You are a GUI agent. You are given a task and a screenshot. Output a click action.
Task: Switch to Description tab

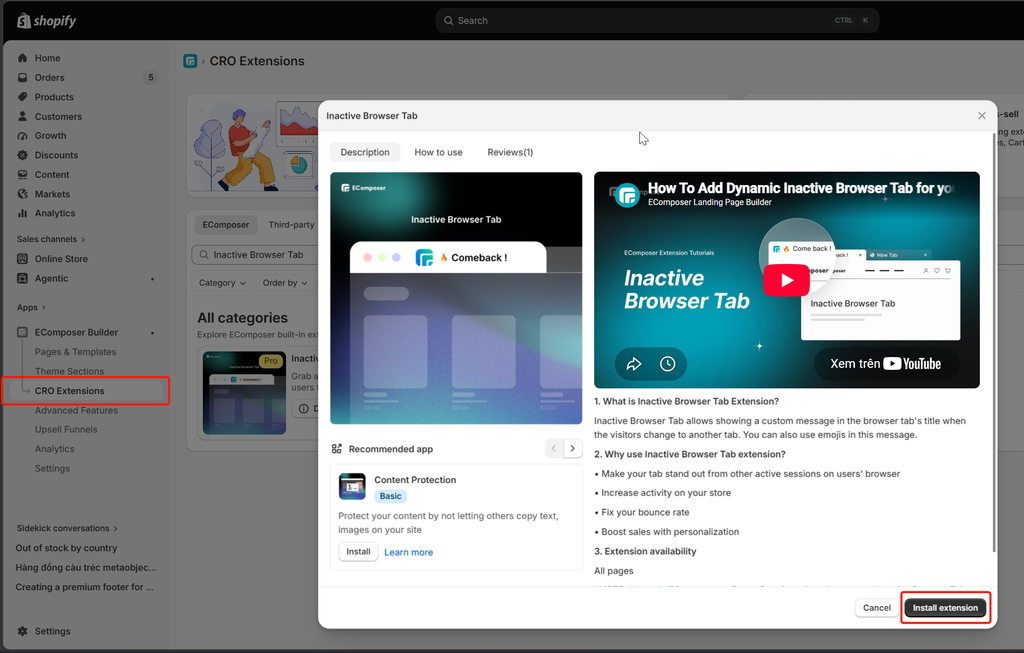click(x=365, y=152)
